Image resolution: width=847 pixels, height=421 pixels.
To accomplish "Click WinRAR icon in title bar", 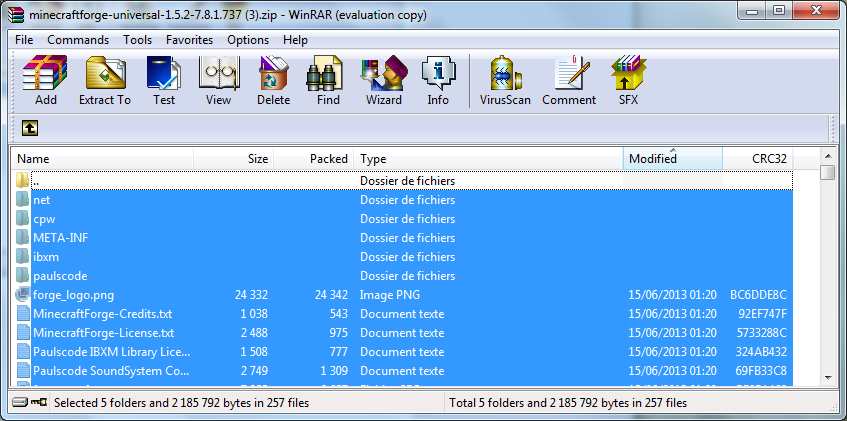I will click(17, 15).
